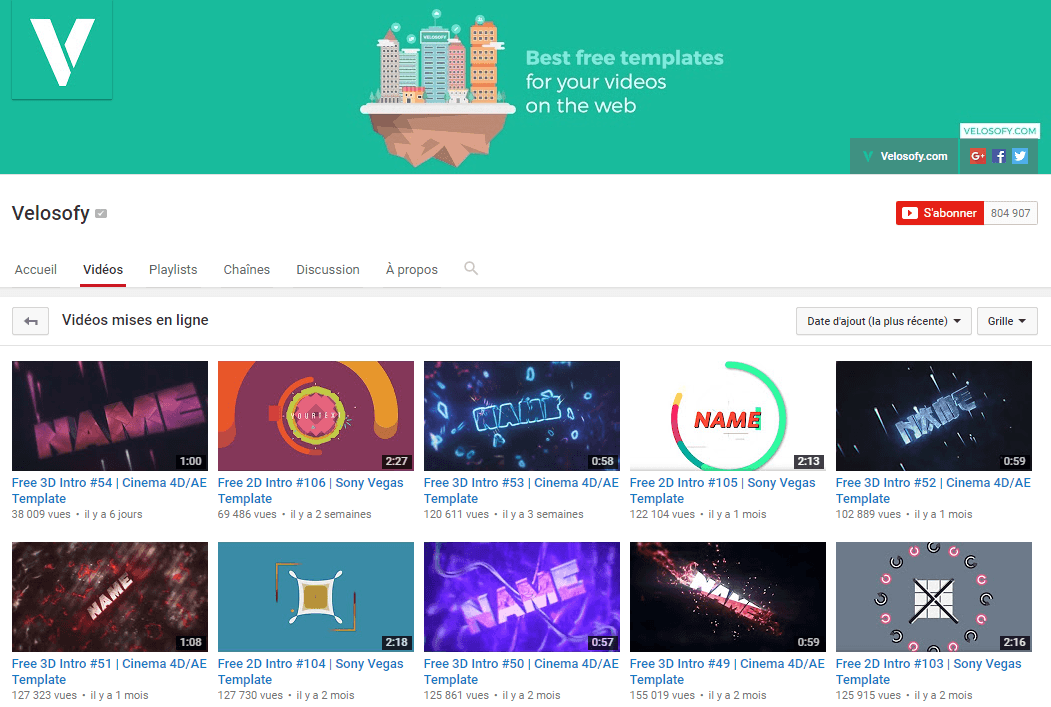Play the Free 2D Intro #103 thumbnail
1051x707 pixels.
[934, 596]
